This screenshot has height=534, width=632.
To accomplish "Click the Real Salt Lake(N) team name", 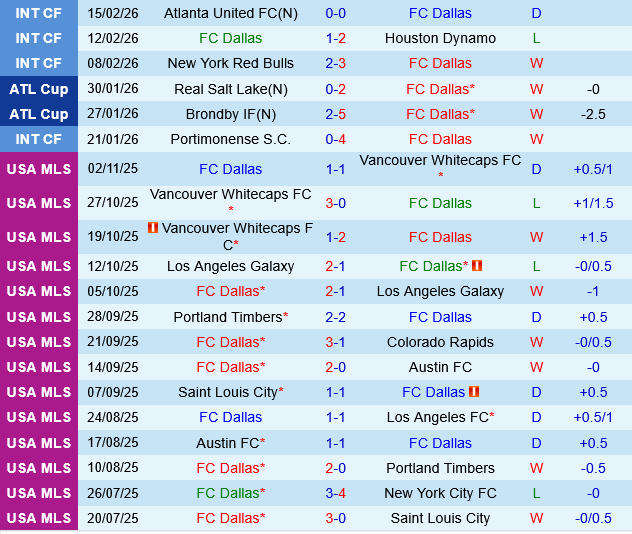I will click(x=230, y=89).
